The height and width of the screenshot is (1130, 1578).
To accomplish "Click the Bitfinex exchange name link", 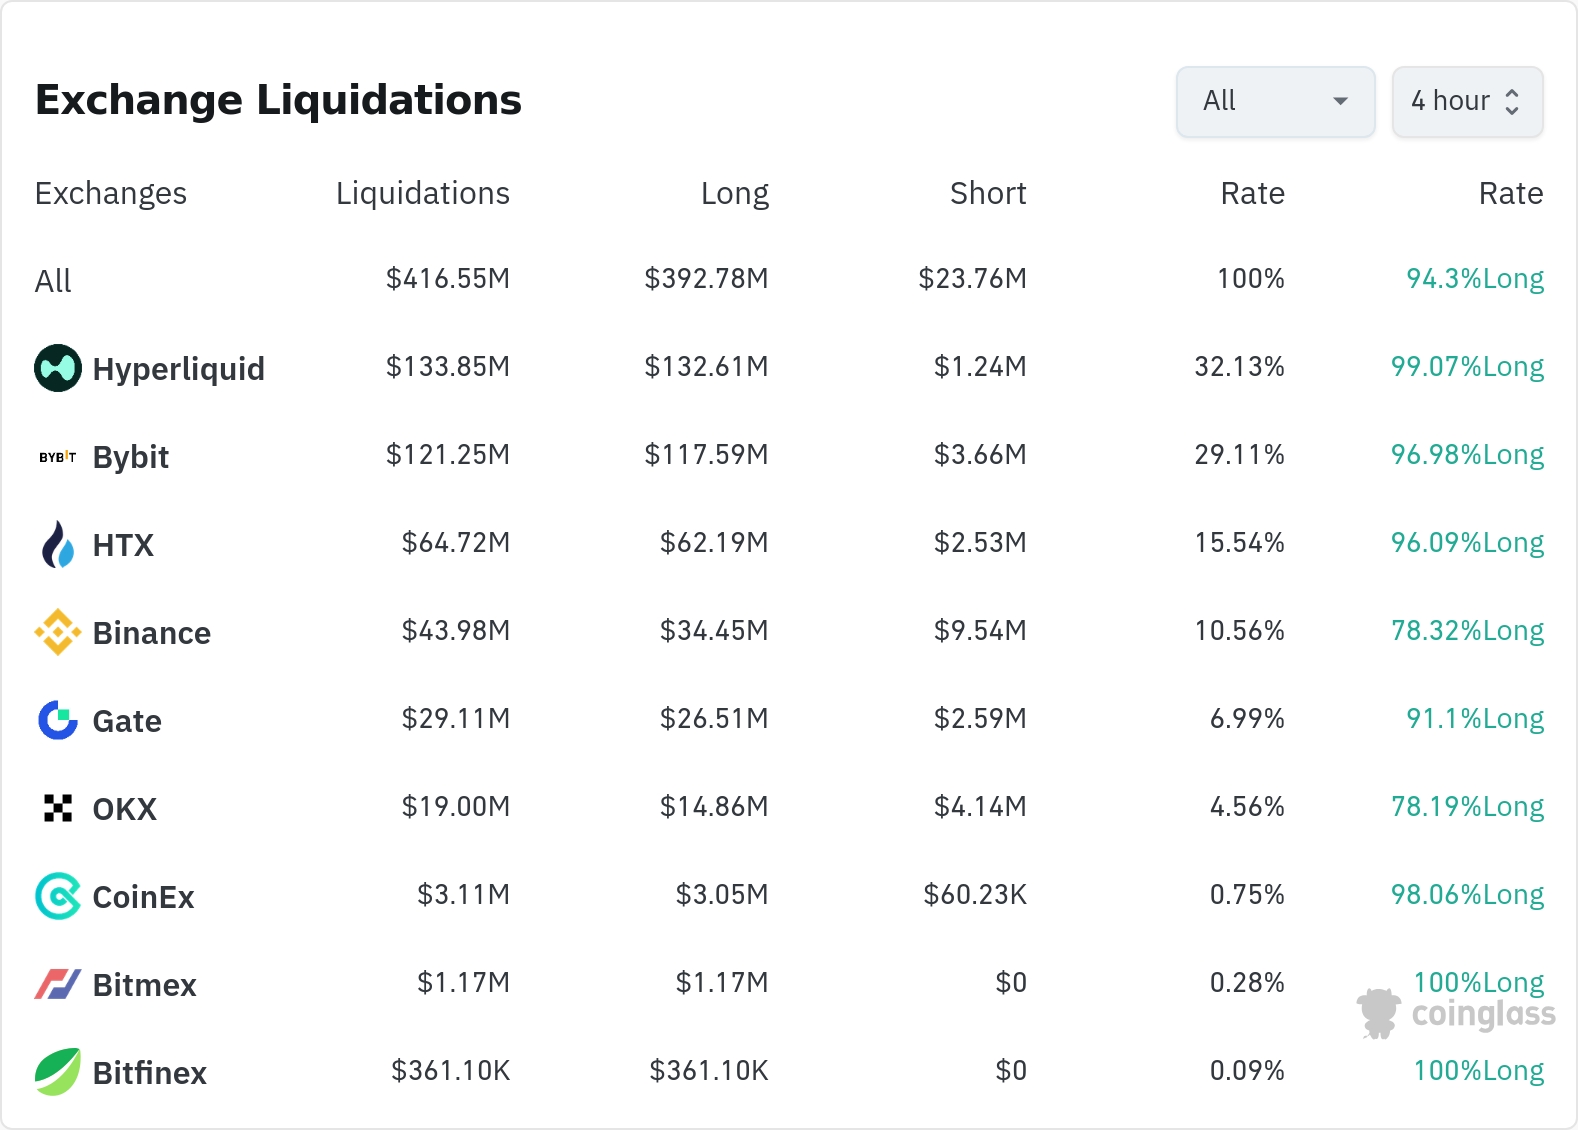I will click(x=149, y=1073).
